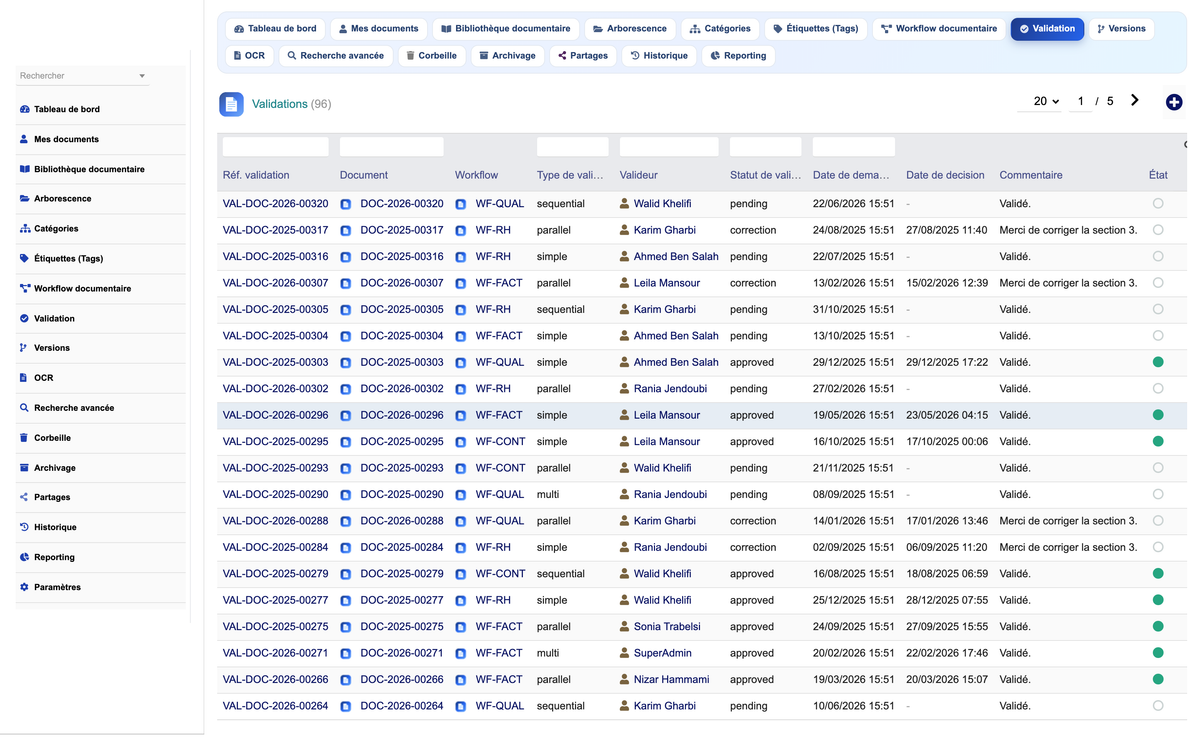The image size is (1200, 743).
Task: Open validator link Rania Jendoubi for VAL-DOC-2026-00302
Action: point(670,389)
